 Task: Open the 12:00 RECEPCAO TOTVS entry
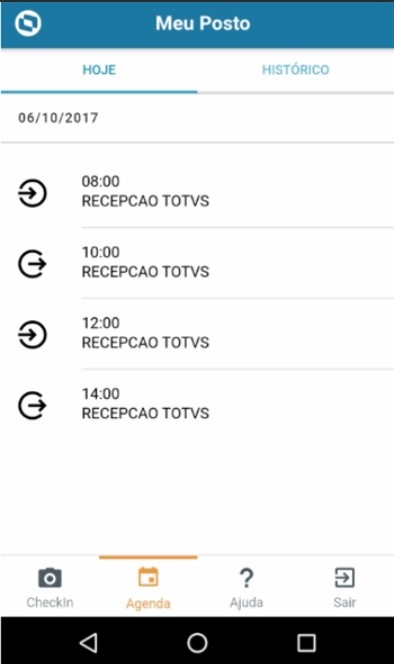tap(197, 334)
